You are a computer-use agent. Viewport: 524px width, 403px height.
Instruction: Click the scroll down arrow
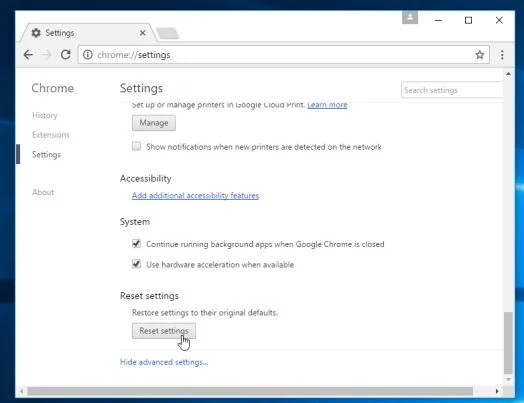(508, 379)
